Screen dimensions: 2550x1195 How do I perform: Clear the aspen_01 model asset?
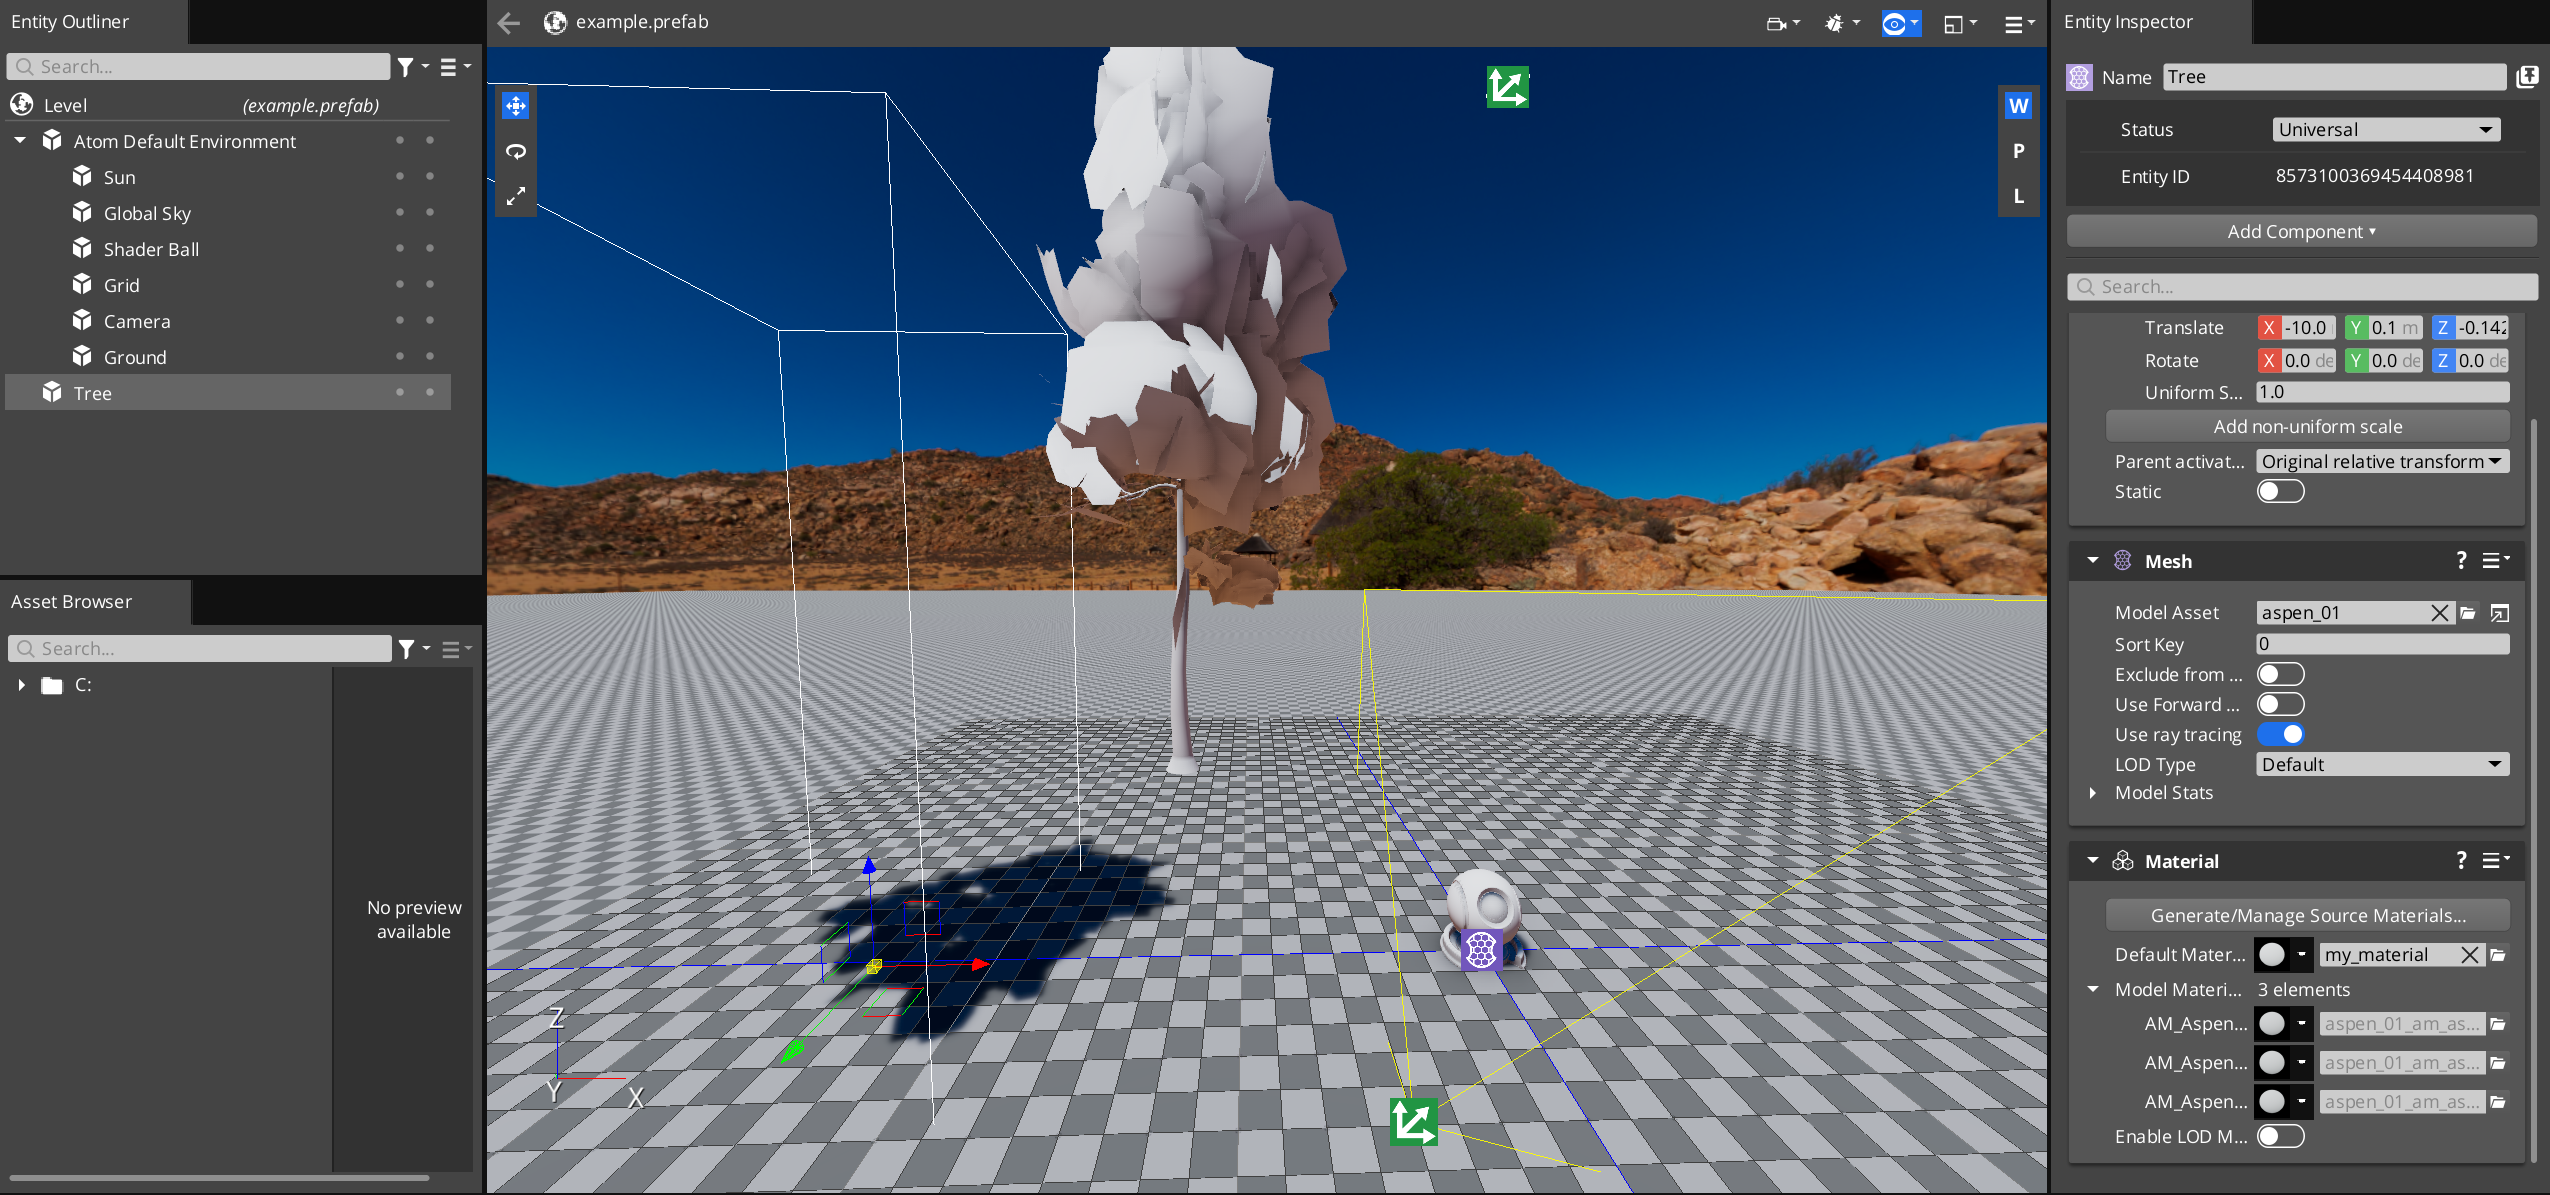(x=2439, y=613)
